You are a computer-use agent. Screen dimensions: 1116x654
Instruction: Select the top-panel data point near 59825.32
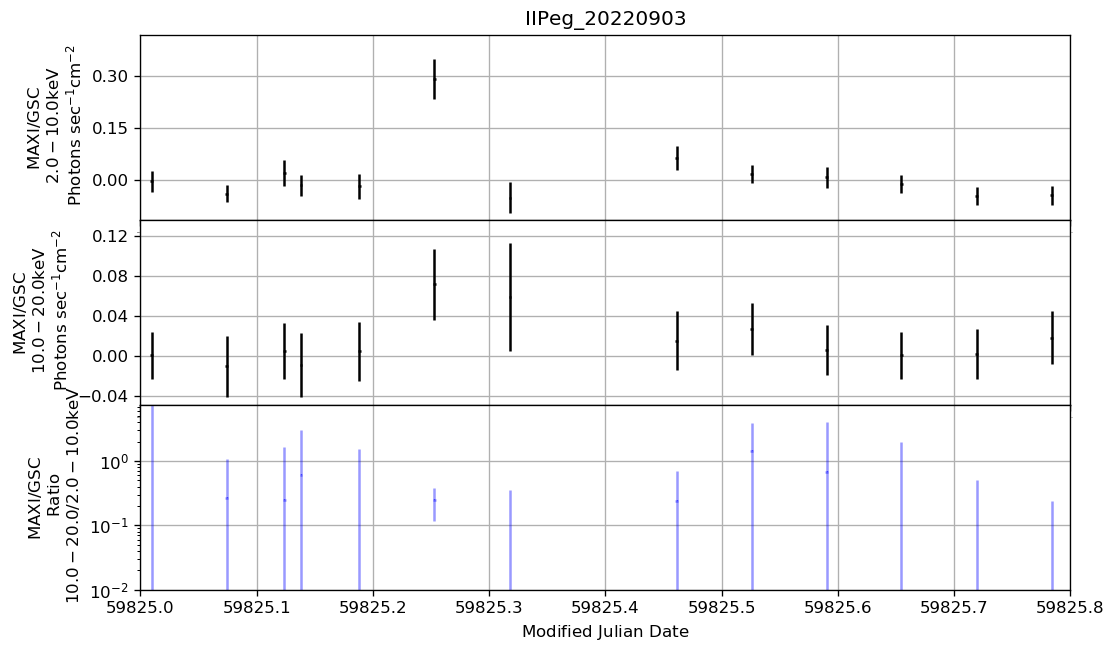(510, 199)
